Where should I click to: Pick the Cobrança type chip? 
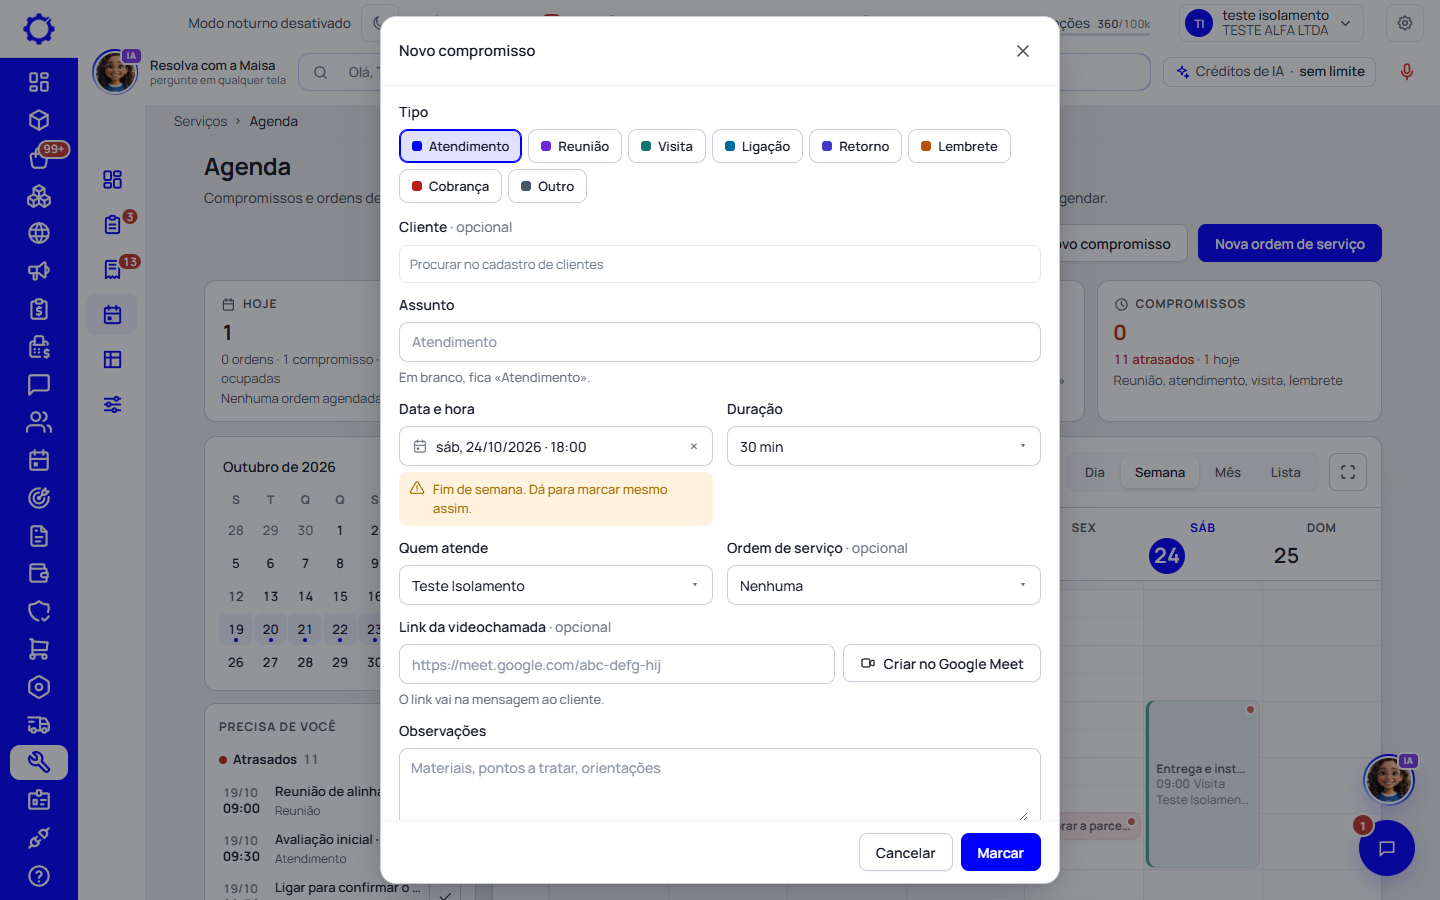click(x=450, y=186)
